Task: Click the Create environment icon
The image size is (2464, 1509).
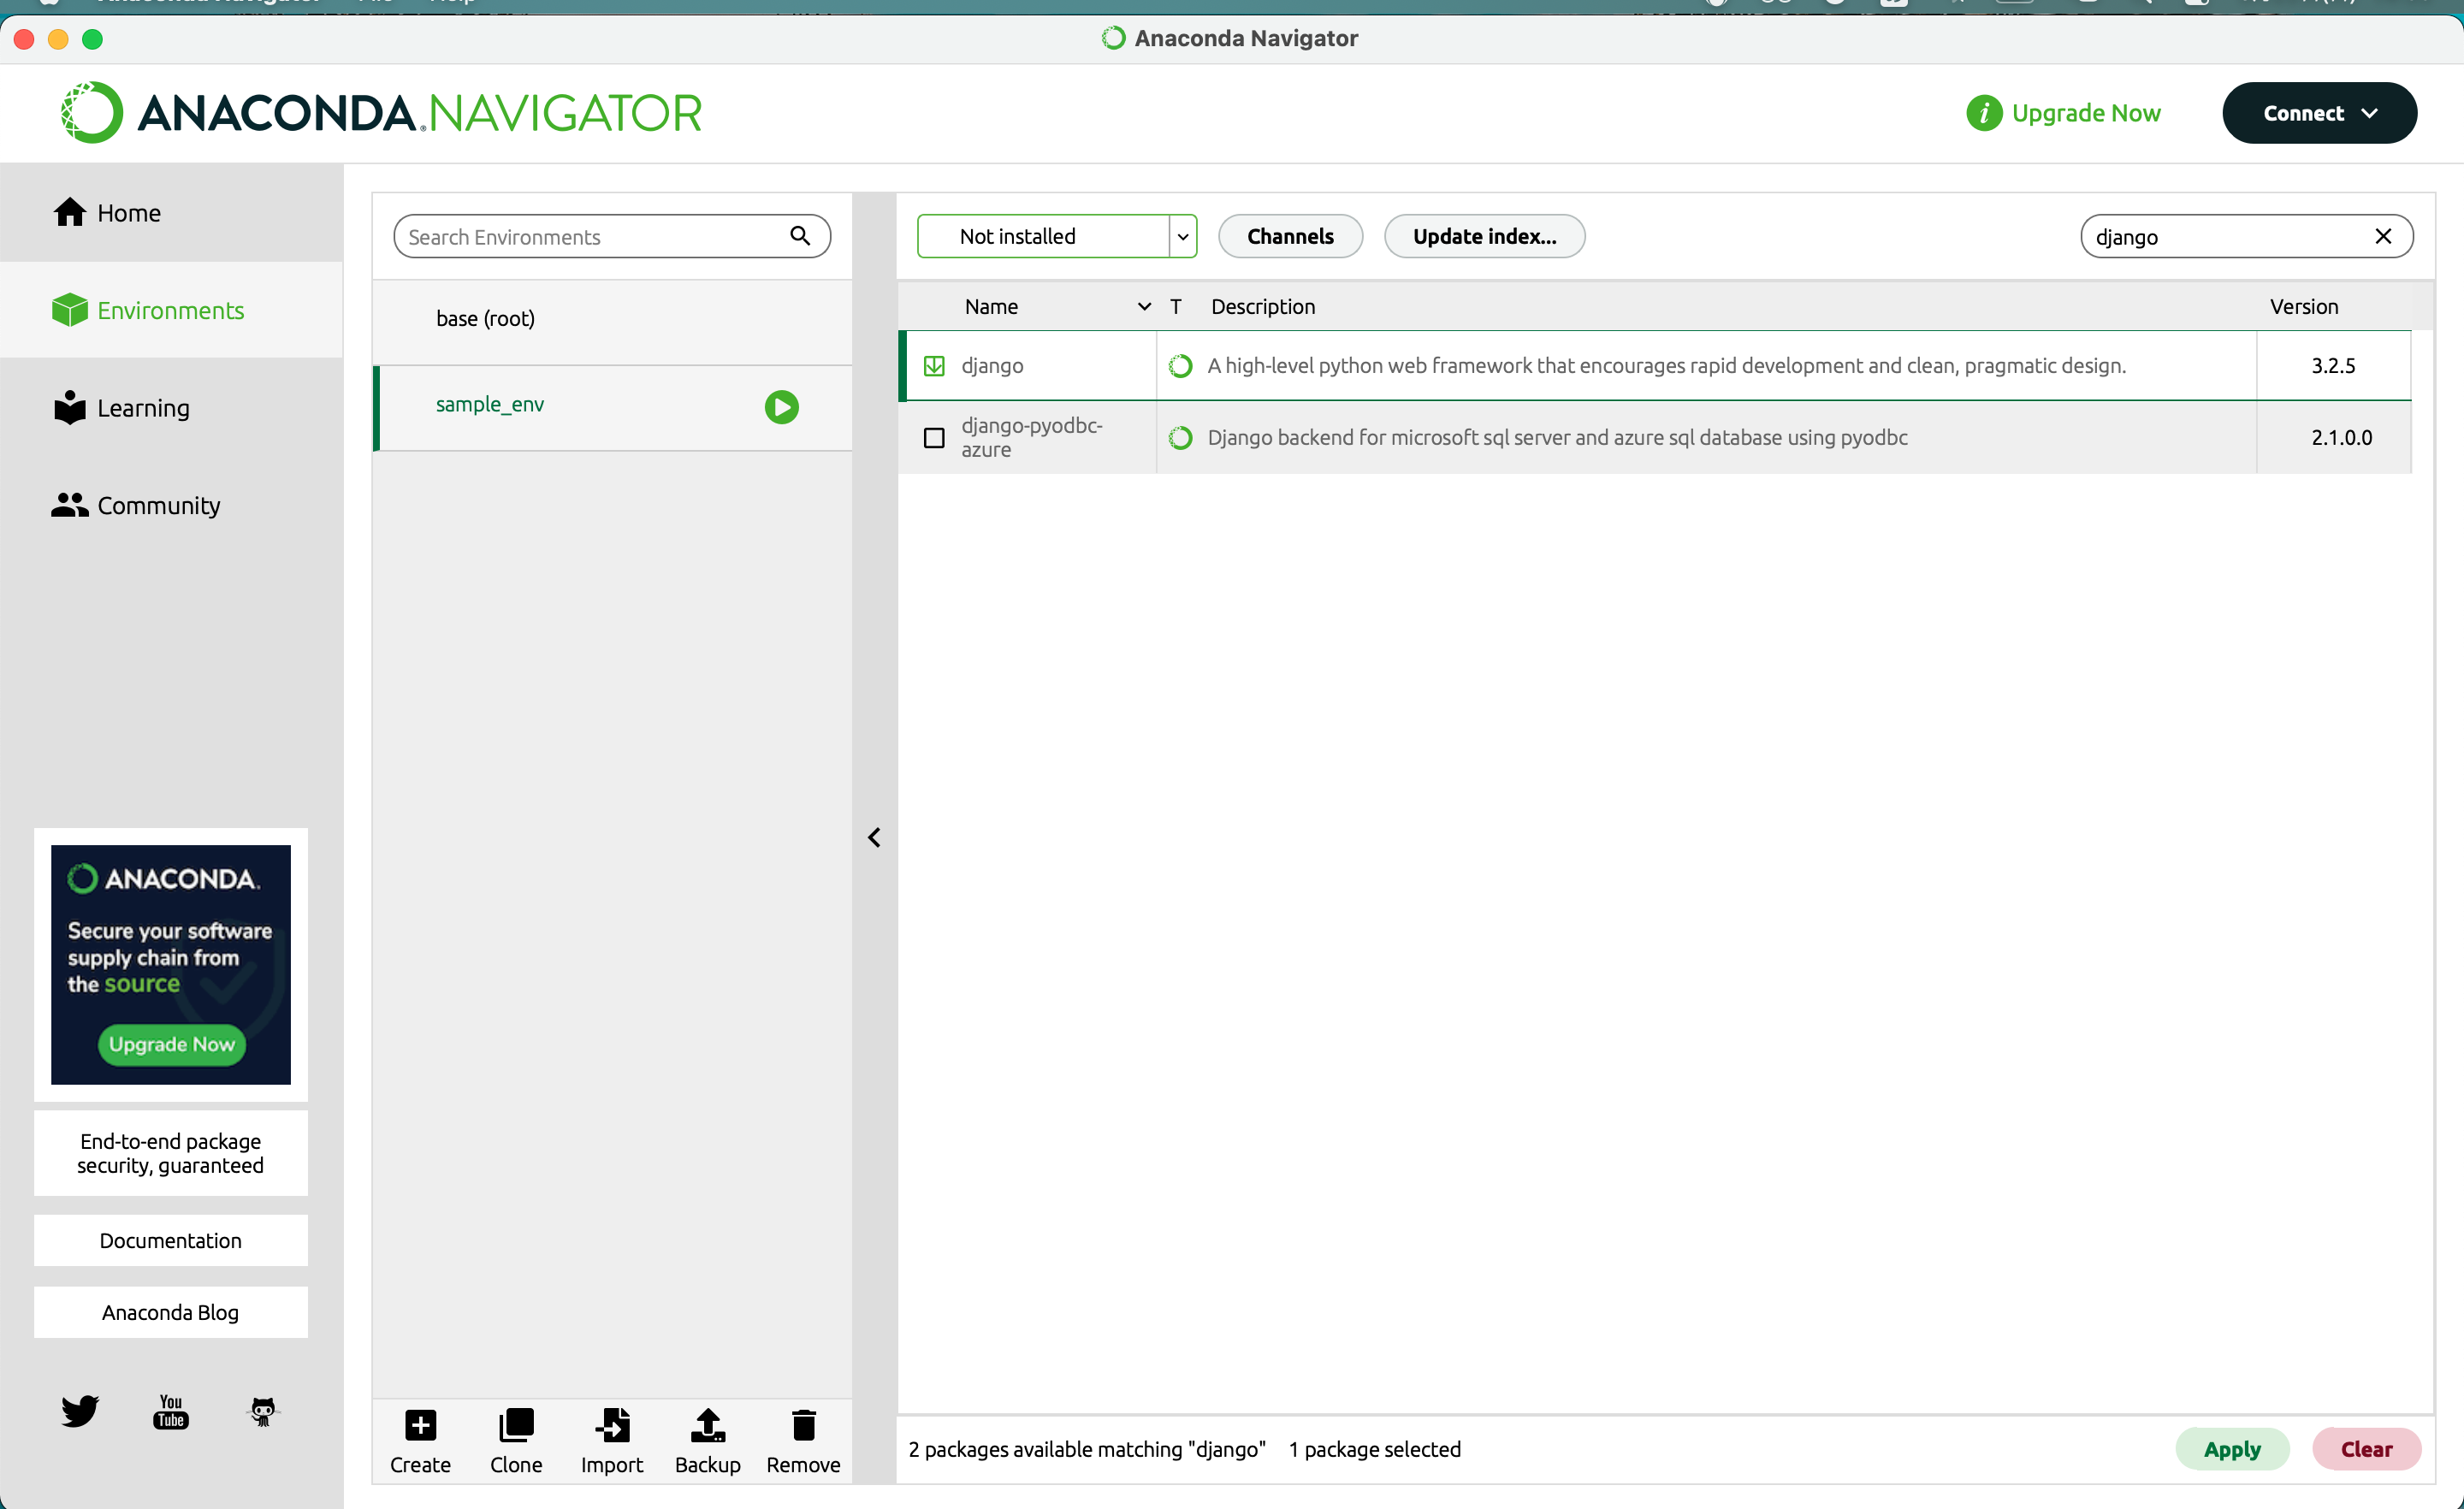Action: pos(420,1425)
